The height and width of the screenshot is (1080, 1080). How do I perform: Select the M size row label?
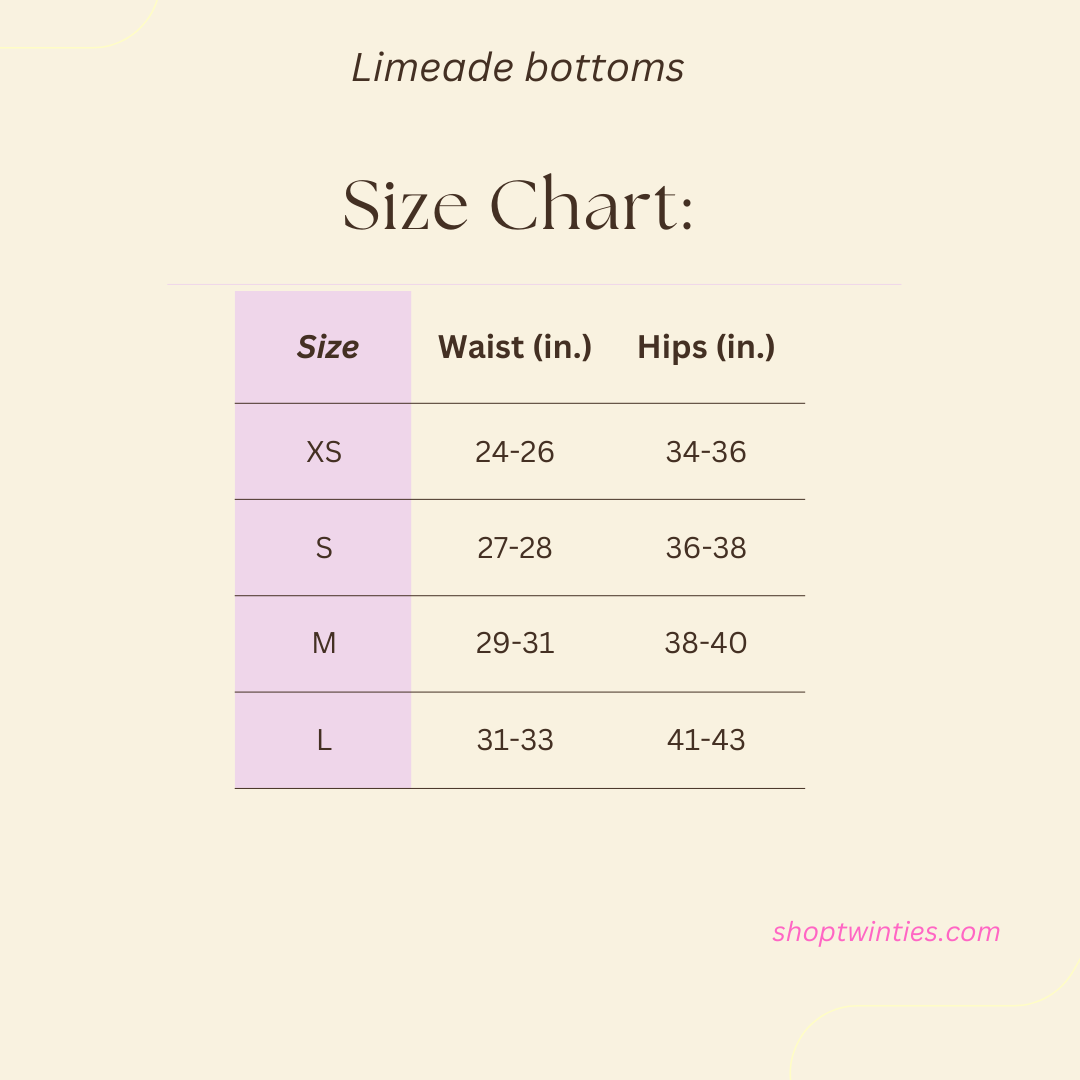point(324,643)
